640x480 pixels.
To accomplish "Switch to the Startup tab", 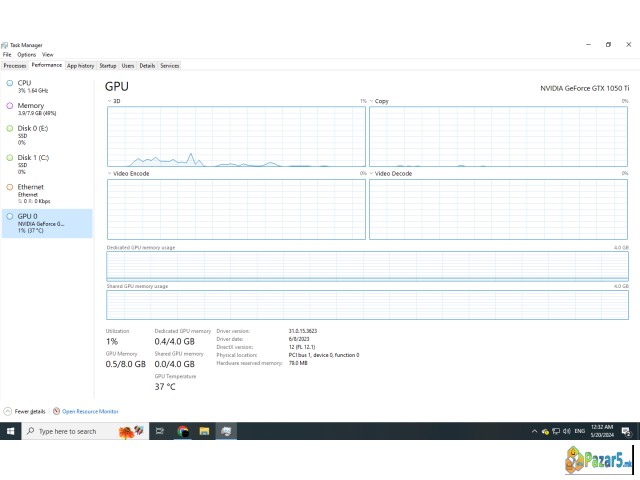I will coord(107,65).
